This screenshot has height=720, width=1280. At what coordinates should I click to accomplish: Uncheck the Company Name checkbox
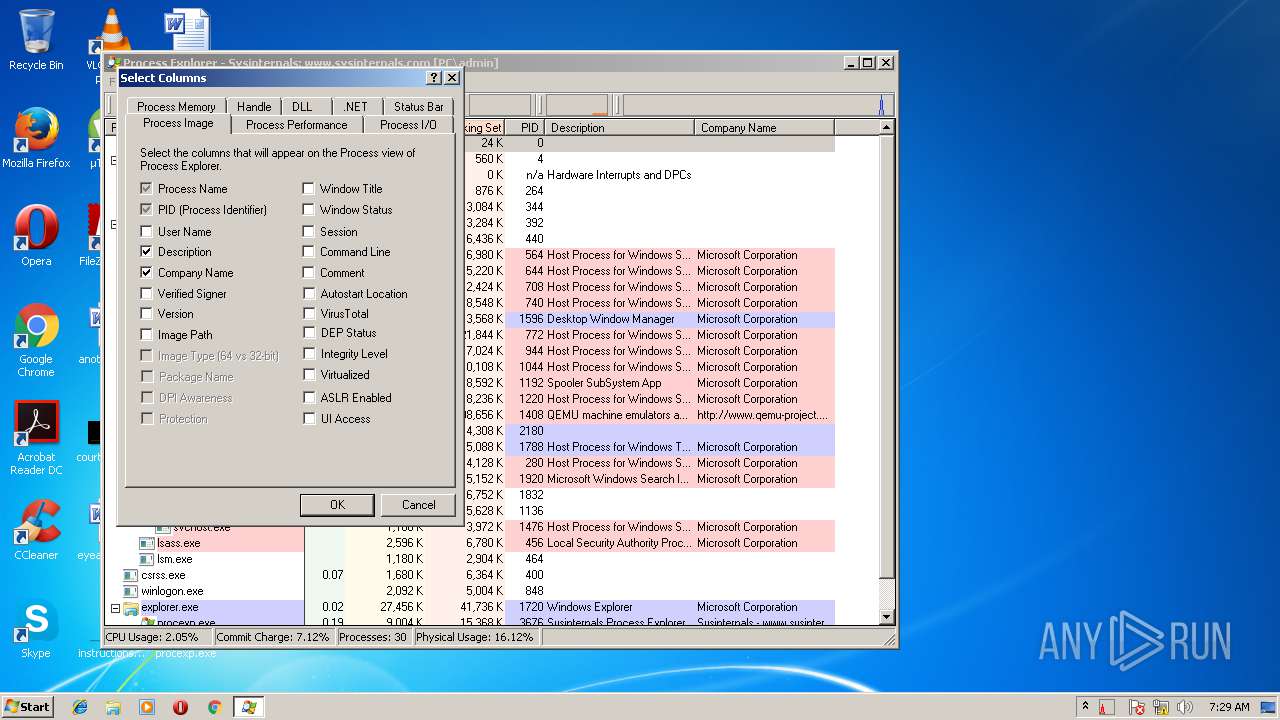pos(147,273)
